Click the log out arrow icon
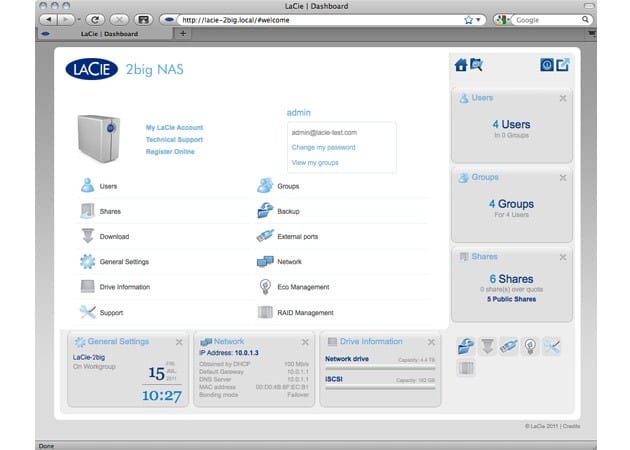 [x=563, y=65]
